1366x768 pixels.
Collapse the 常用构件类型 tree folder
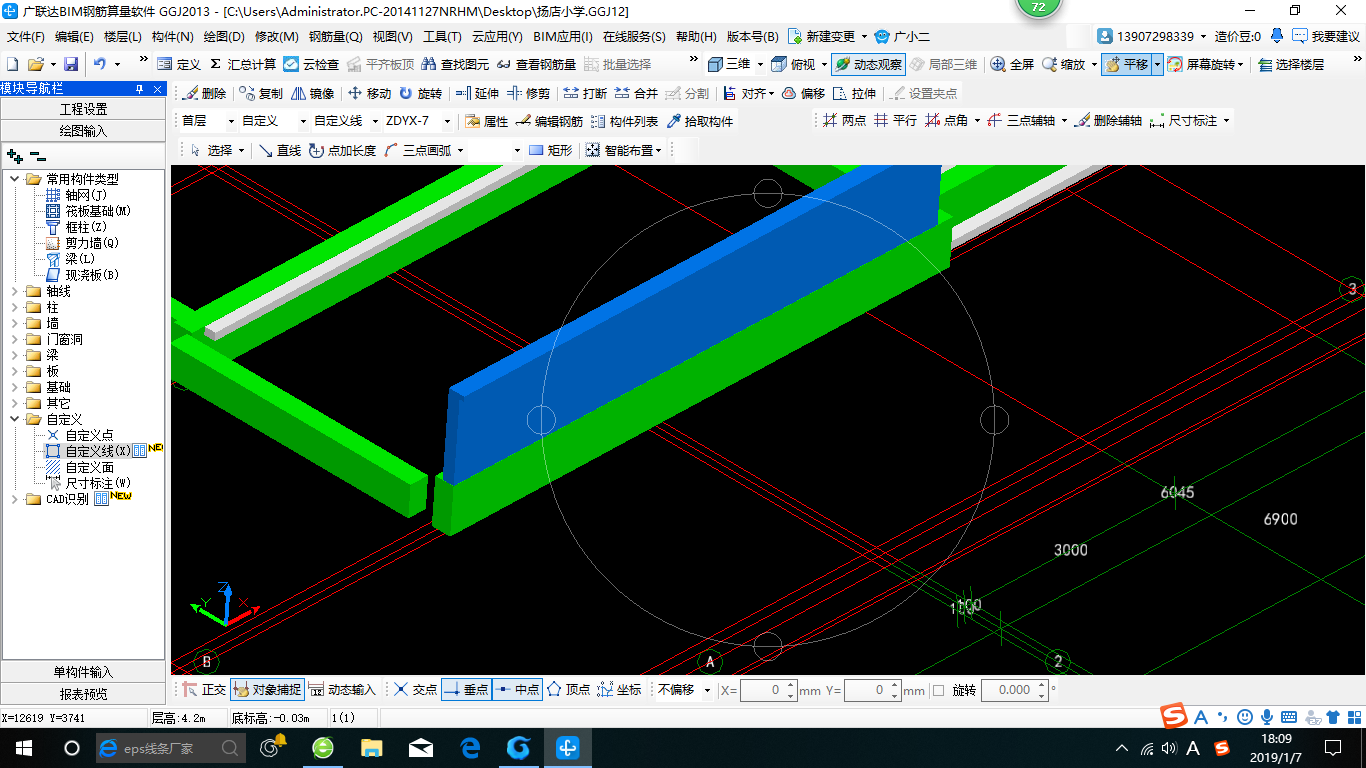point(15,179)
